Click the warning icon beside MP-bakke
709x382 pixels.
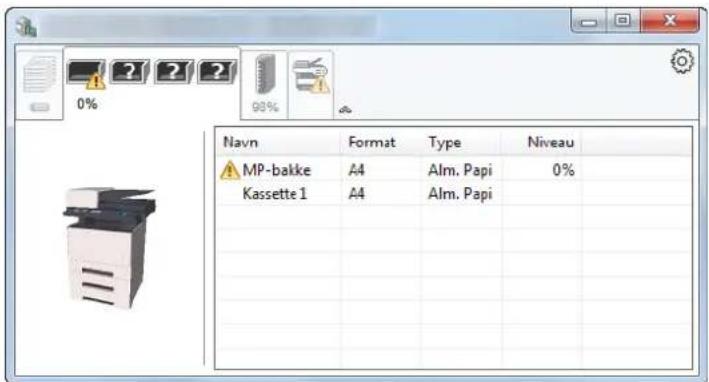click(230, 170)
